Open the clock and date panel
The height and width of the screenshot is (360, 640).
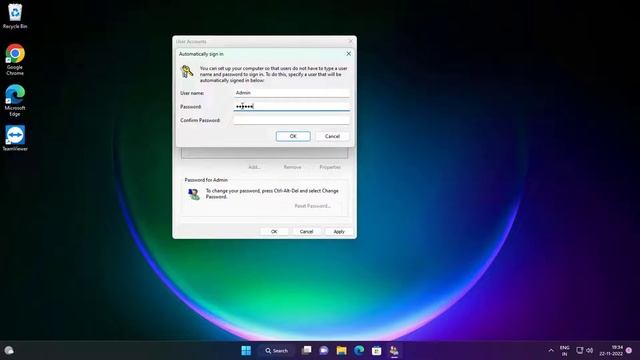pos(611,351)
